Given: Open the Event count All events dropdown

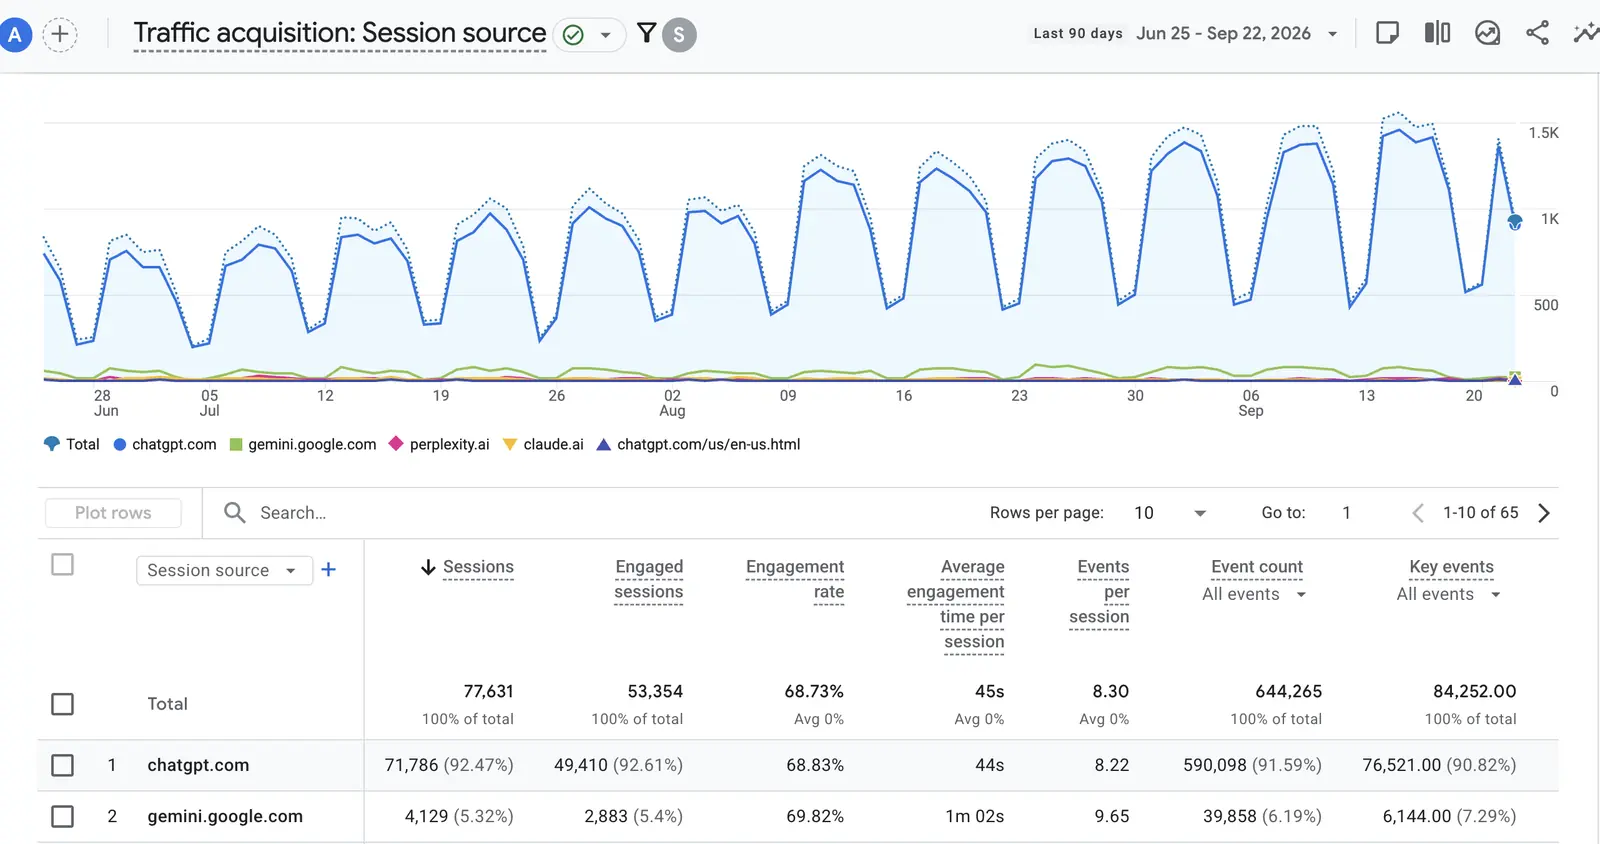Looking at the screenshot, I should tap(1254, 594).
